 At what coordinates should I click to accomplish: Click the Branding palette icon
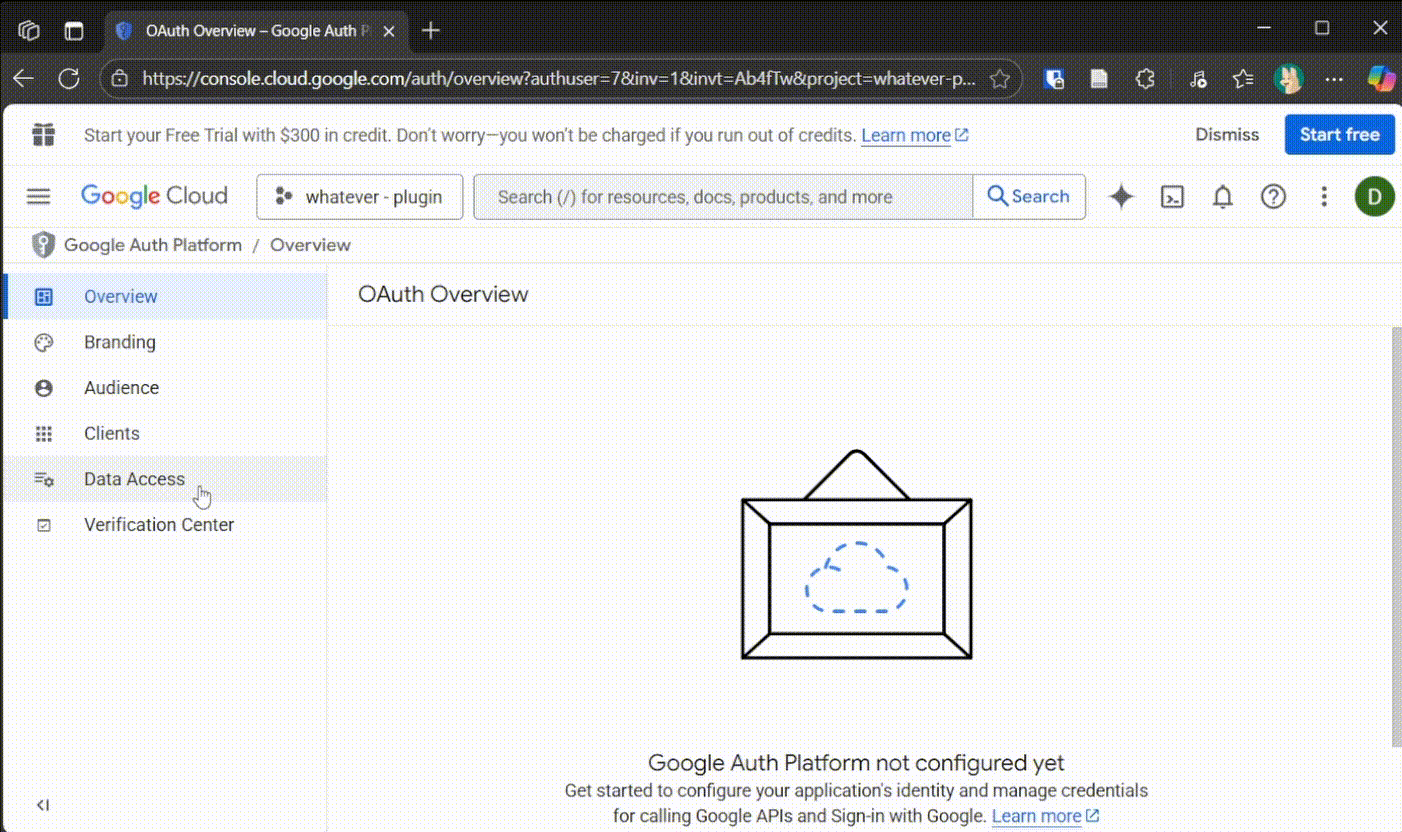coord(43,342)
